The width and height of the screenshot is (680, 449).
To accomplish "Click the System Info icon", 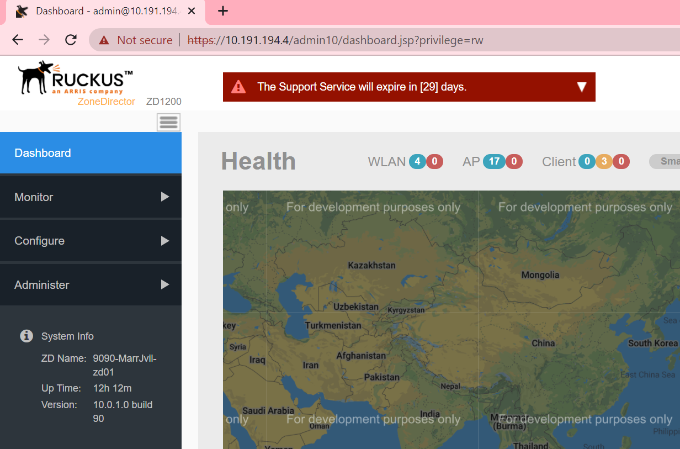I will tap(26, 336).
